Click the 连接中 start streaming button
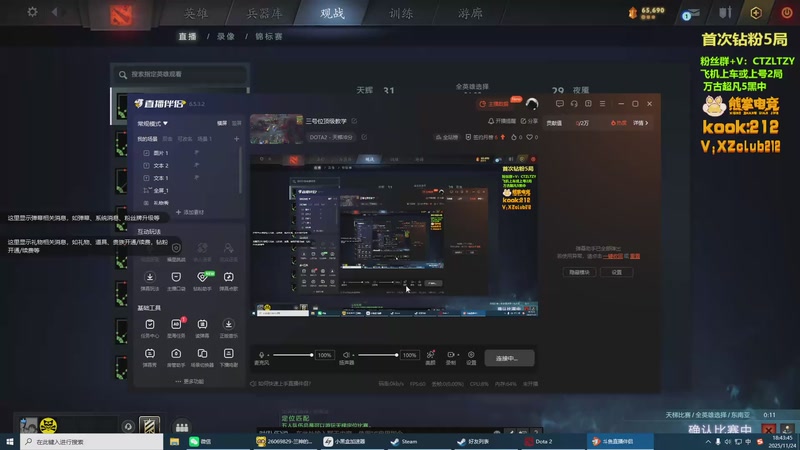This screenshot has width=800, height=450. coord(509,358)
